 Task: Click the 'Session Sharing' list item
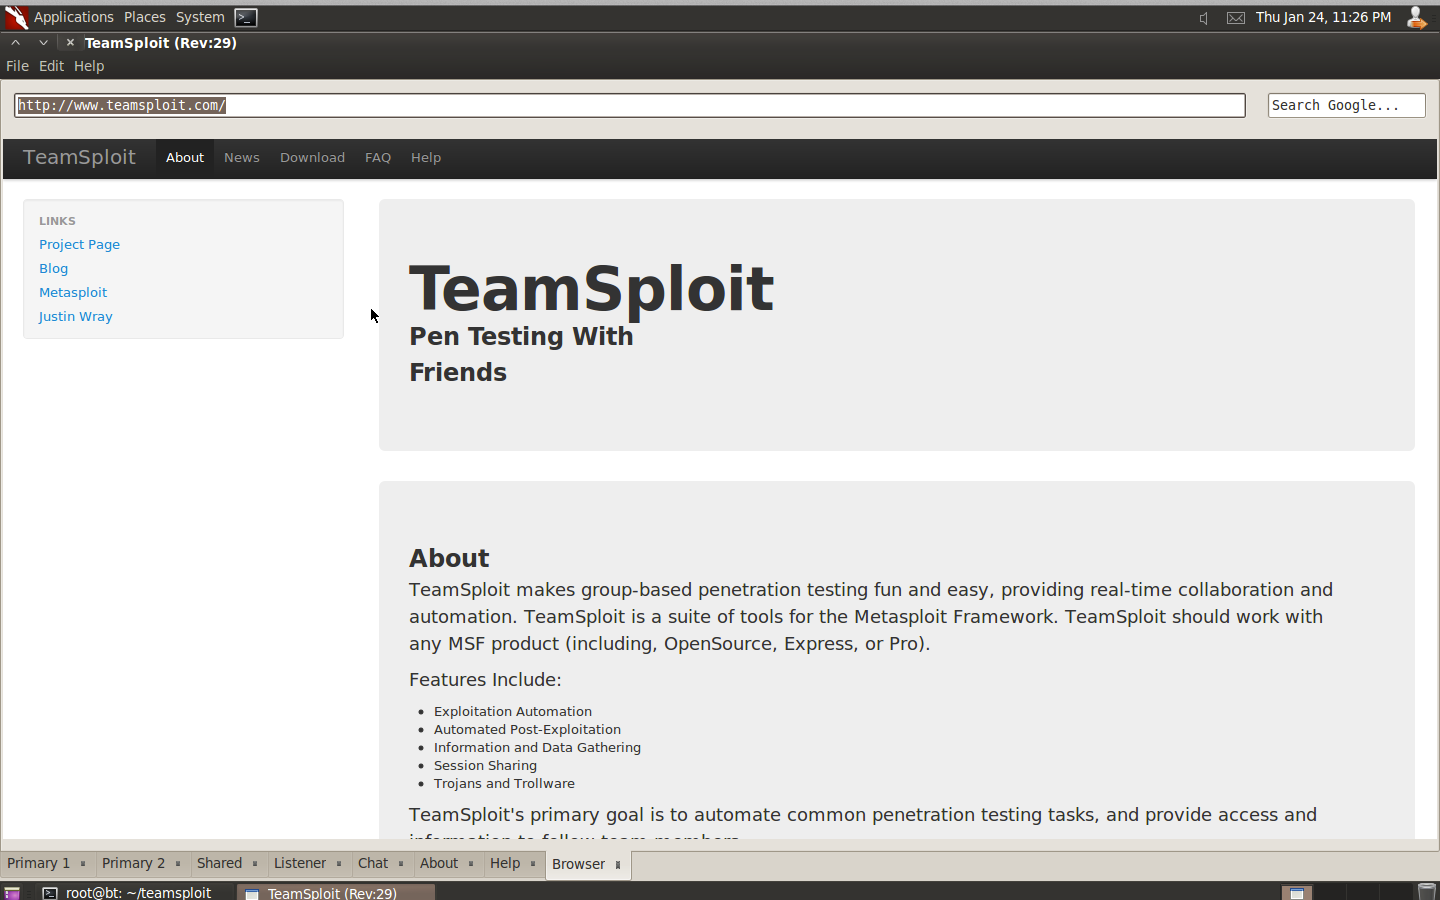click(485, 765)
